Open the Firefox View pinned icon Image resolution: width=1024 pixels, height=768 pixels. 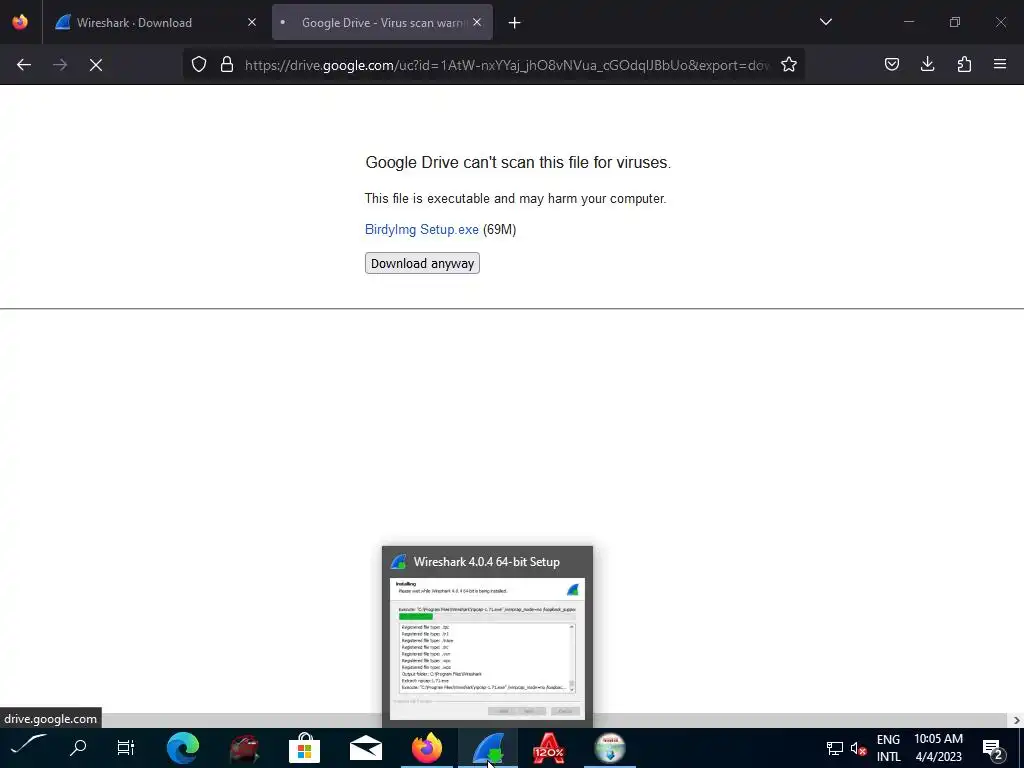[x=20, y=22]
